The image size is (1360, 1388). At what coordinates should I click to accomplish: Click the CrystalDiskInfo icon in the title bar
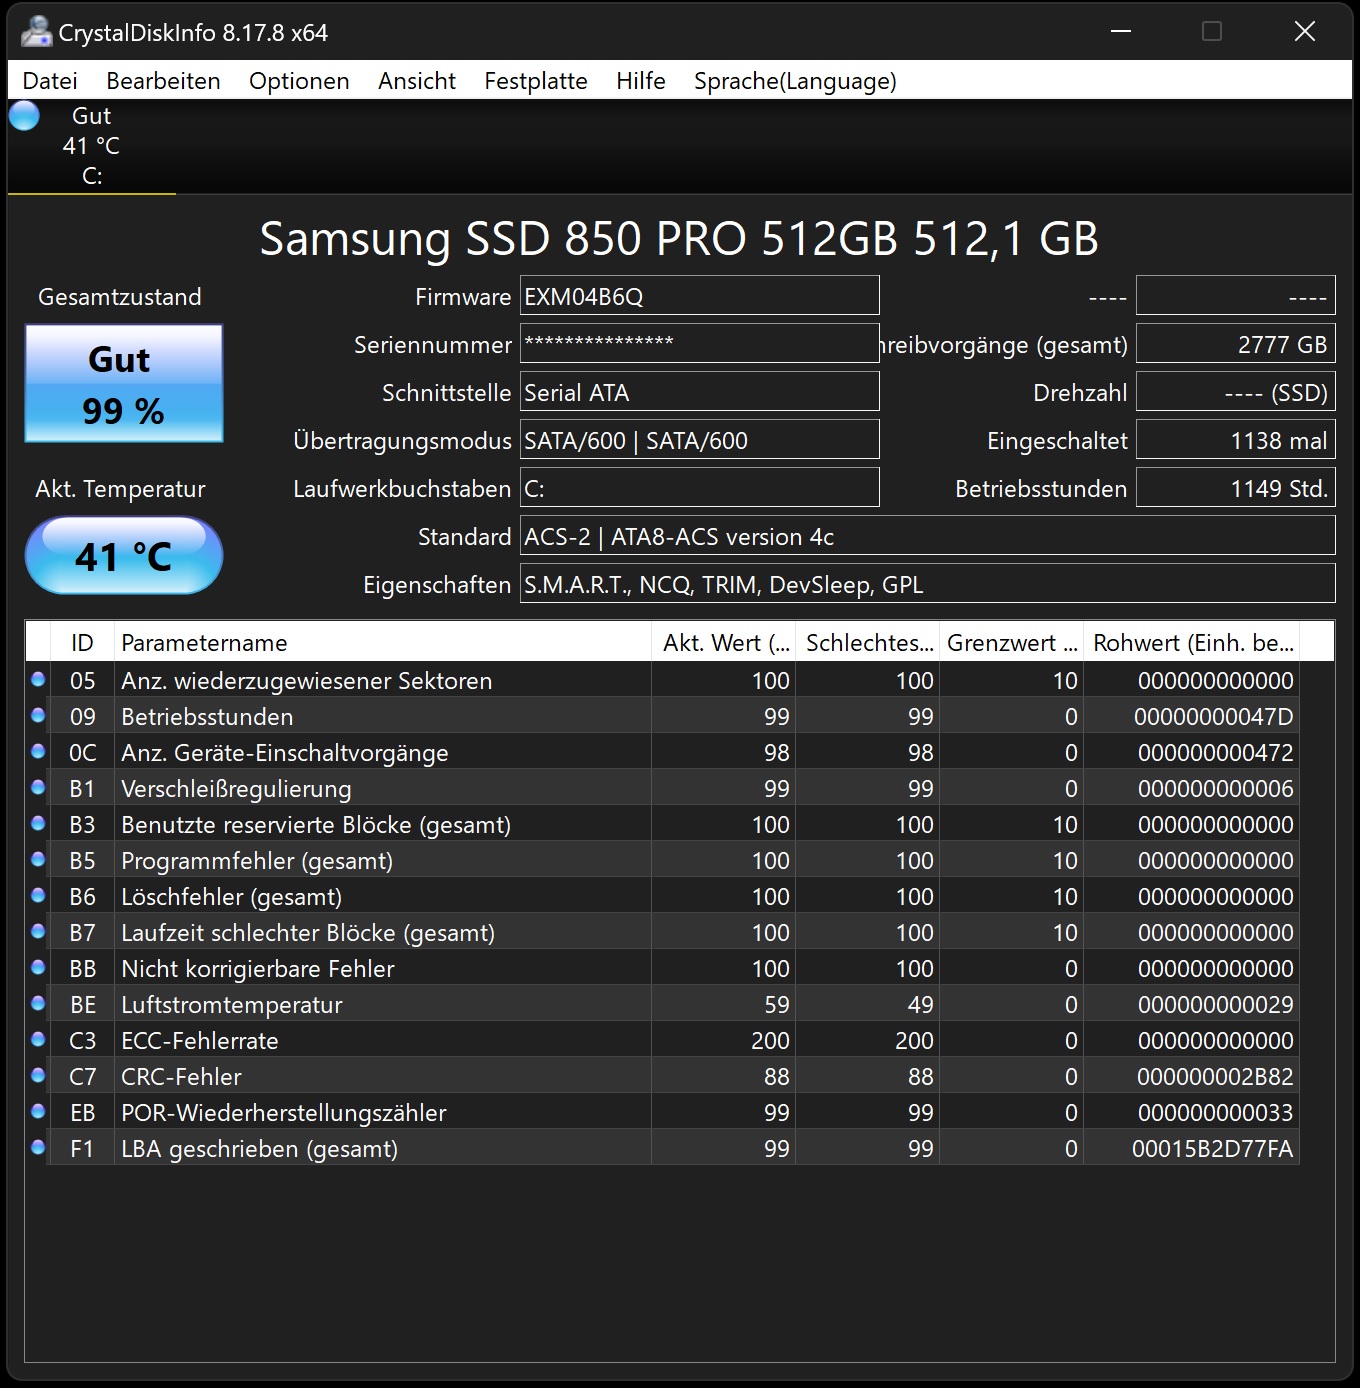coord(35,32)
